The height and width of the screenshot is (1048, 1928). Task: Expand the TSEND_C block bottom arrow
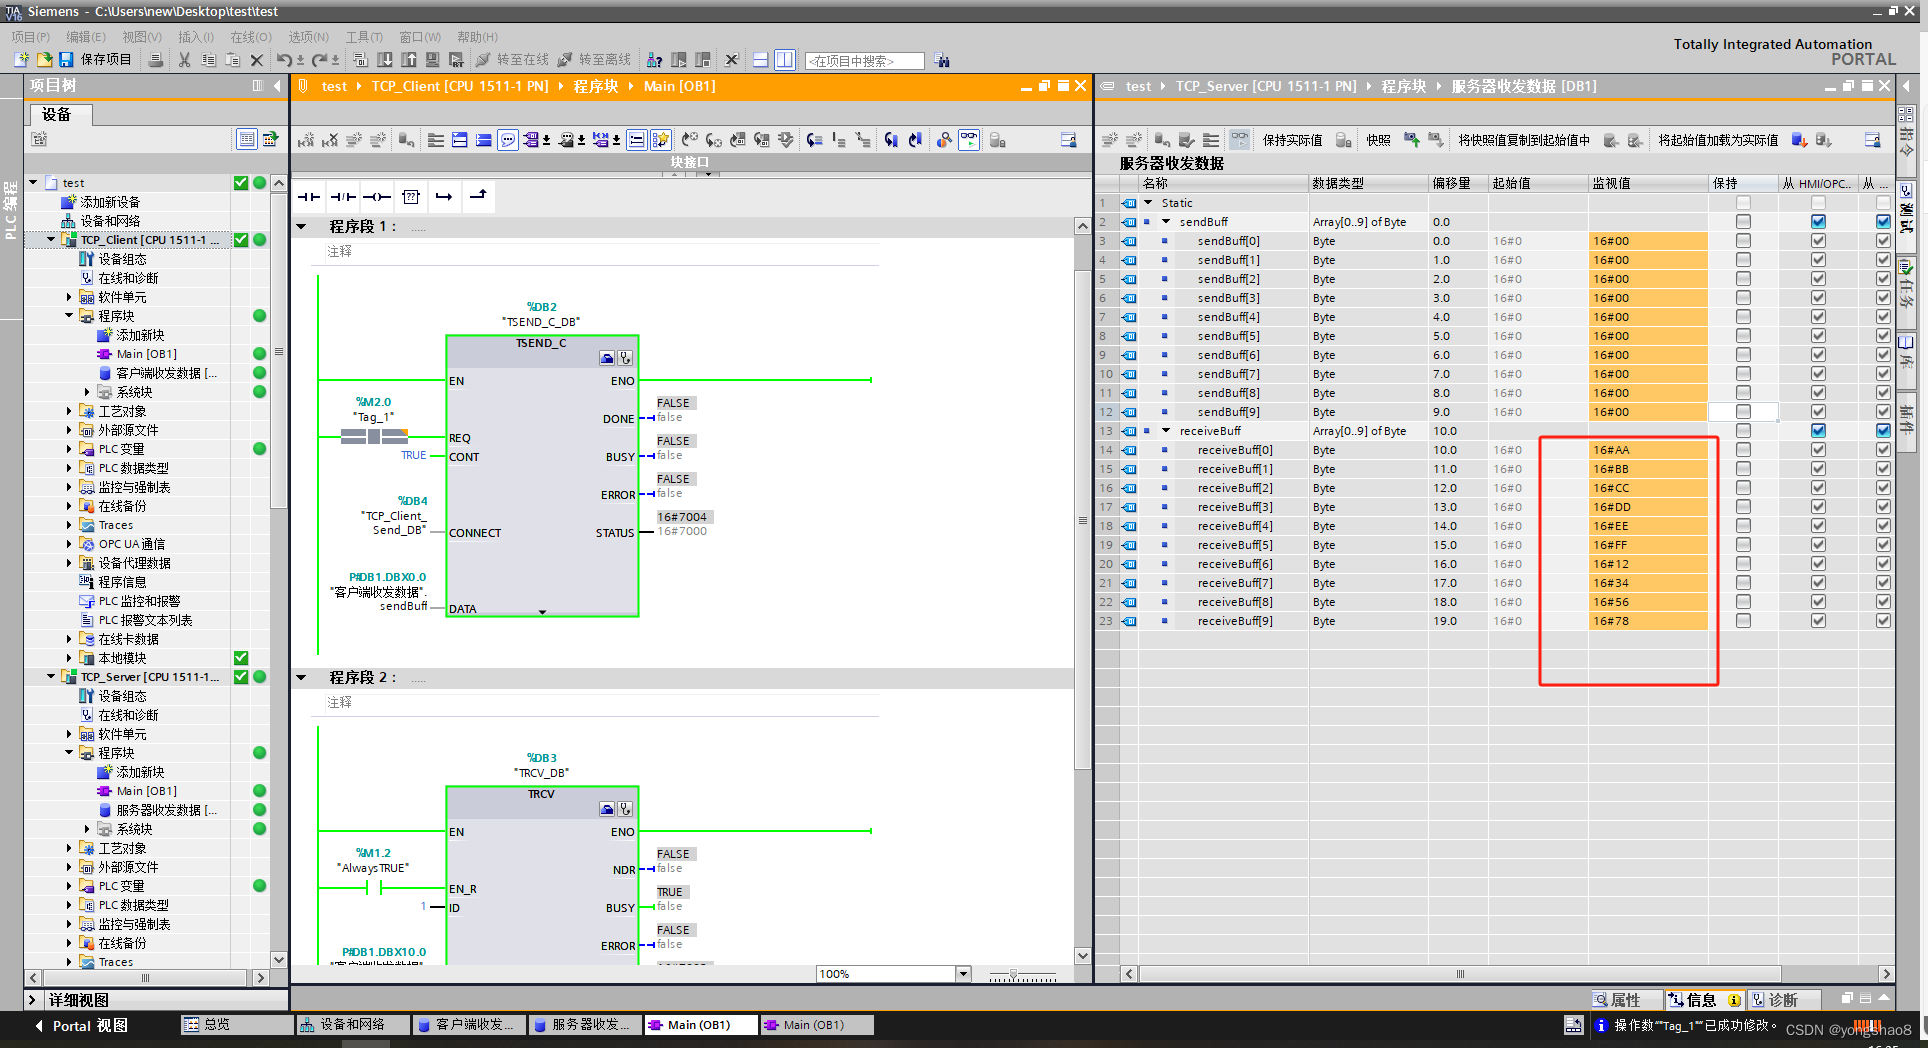[x=542, y=612]
